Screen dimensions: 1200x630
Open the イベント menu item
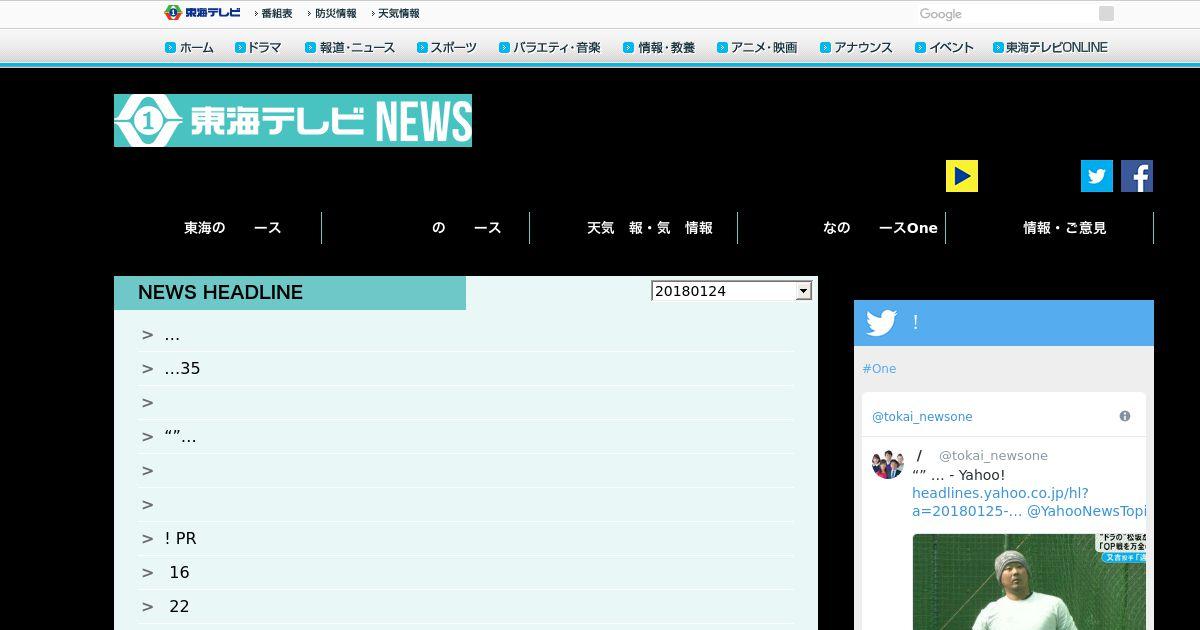[x=944, y=47]
